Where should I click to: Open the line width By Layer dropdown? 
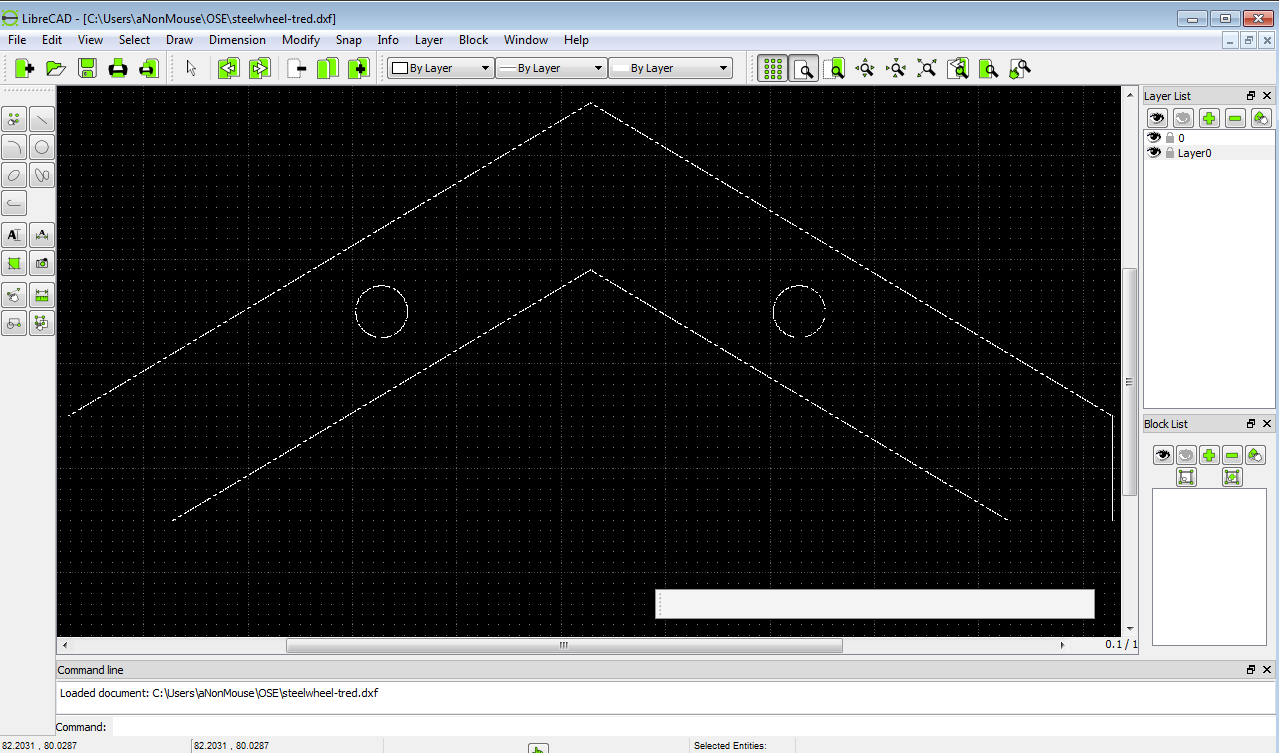point(552,68)
